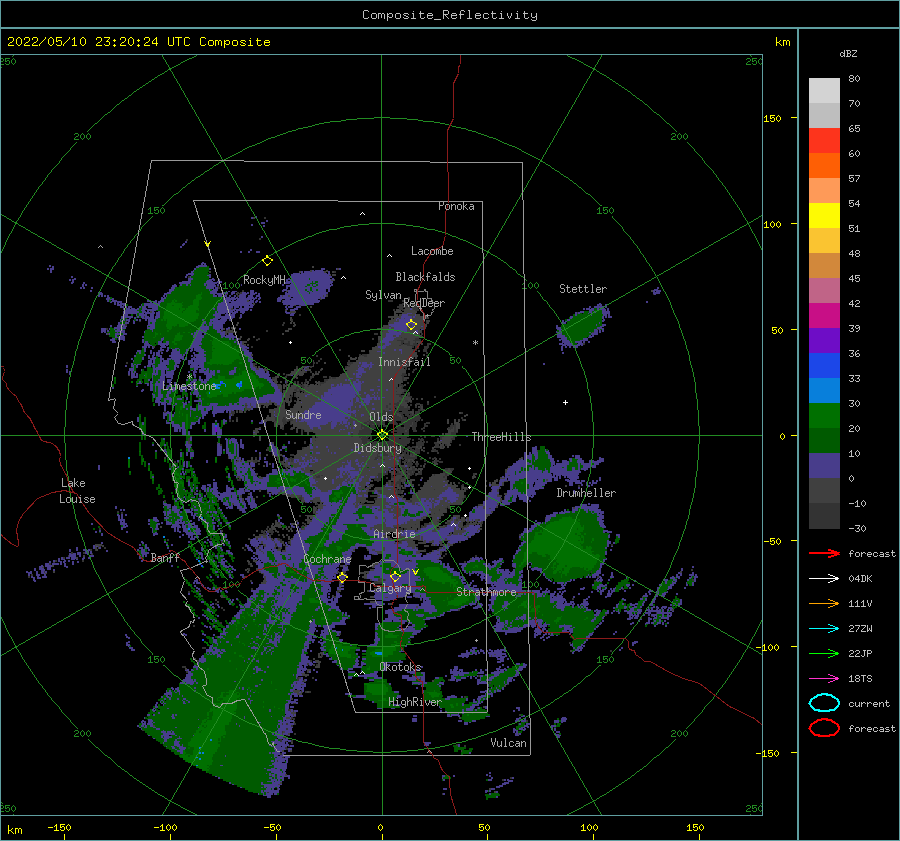Select the dark gray -10 dBZ swatch

[824, 515]
